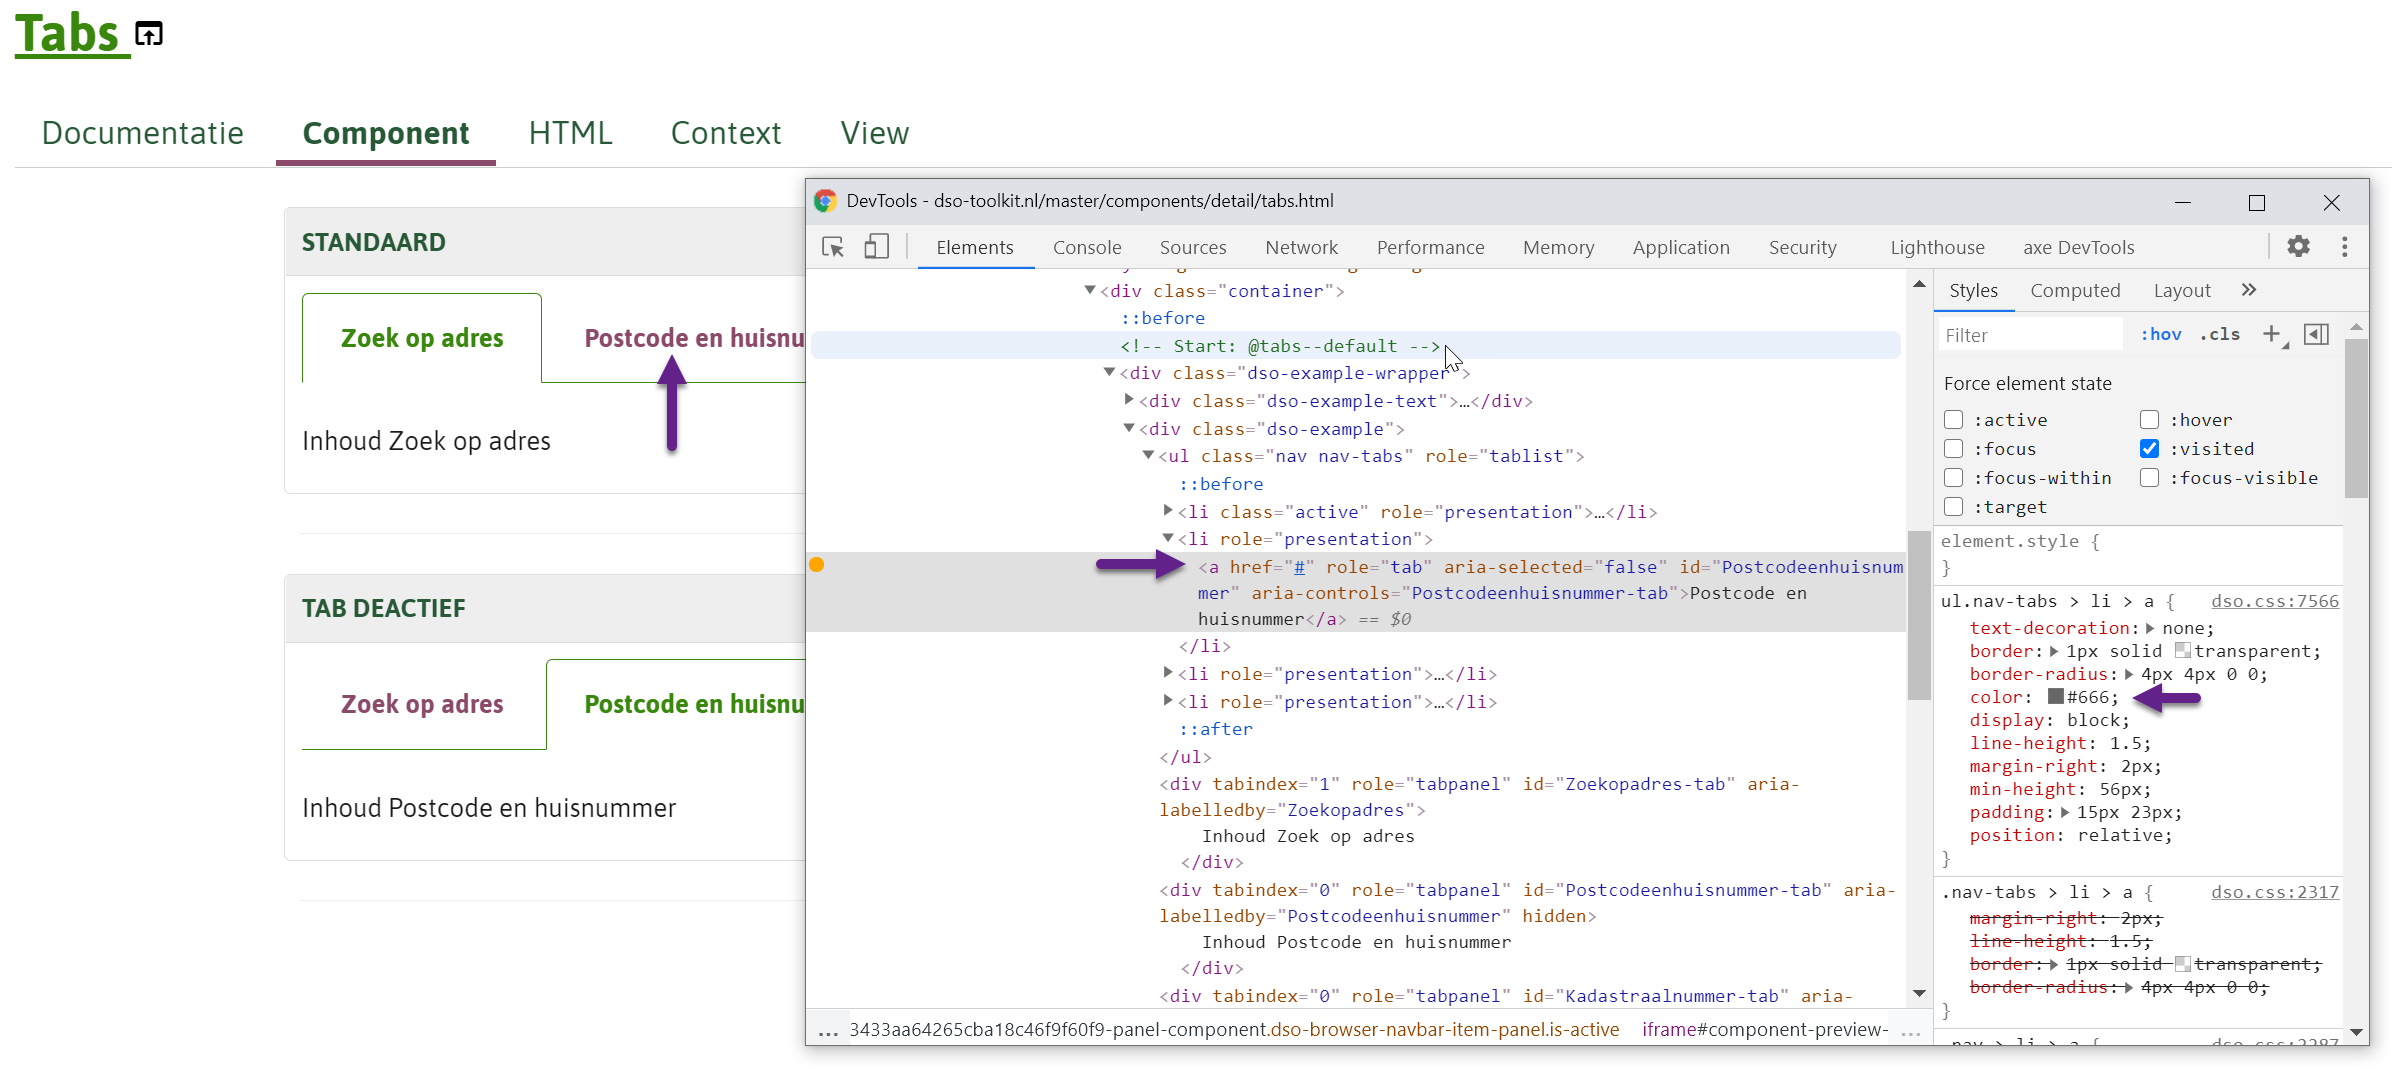The height and width of the screenshot is (1070, 2392).
Task: Expand the text-decoration property triangle
Action: click(2150, 628)
